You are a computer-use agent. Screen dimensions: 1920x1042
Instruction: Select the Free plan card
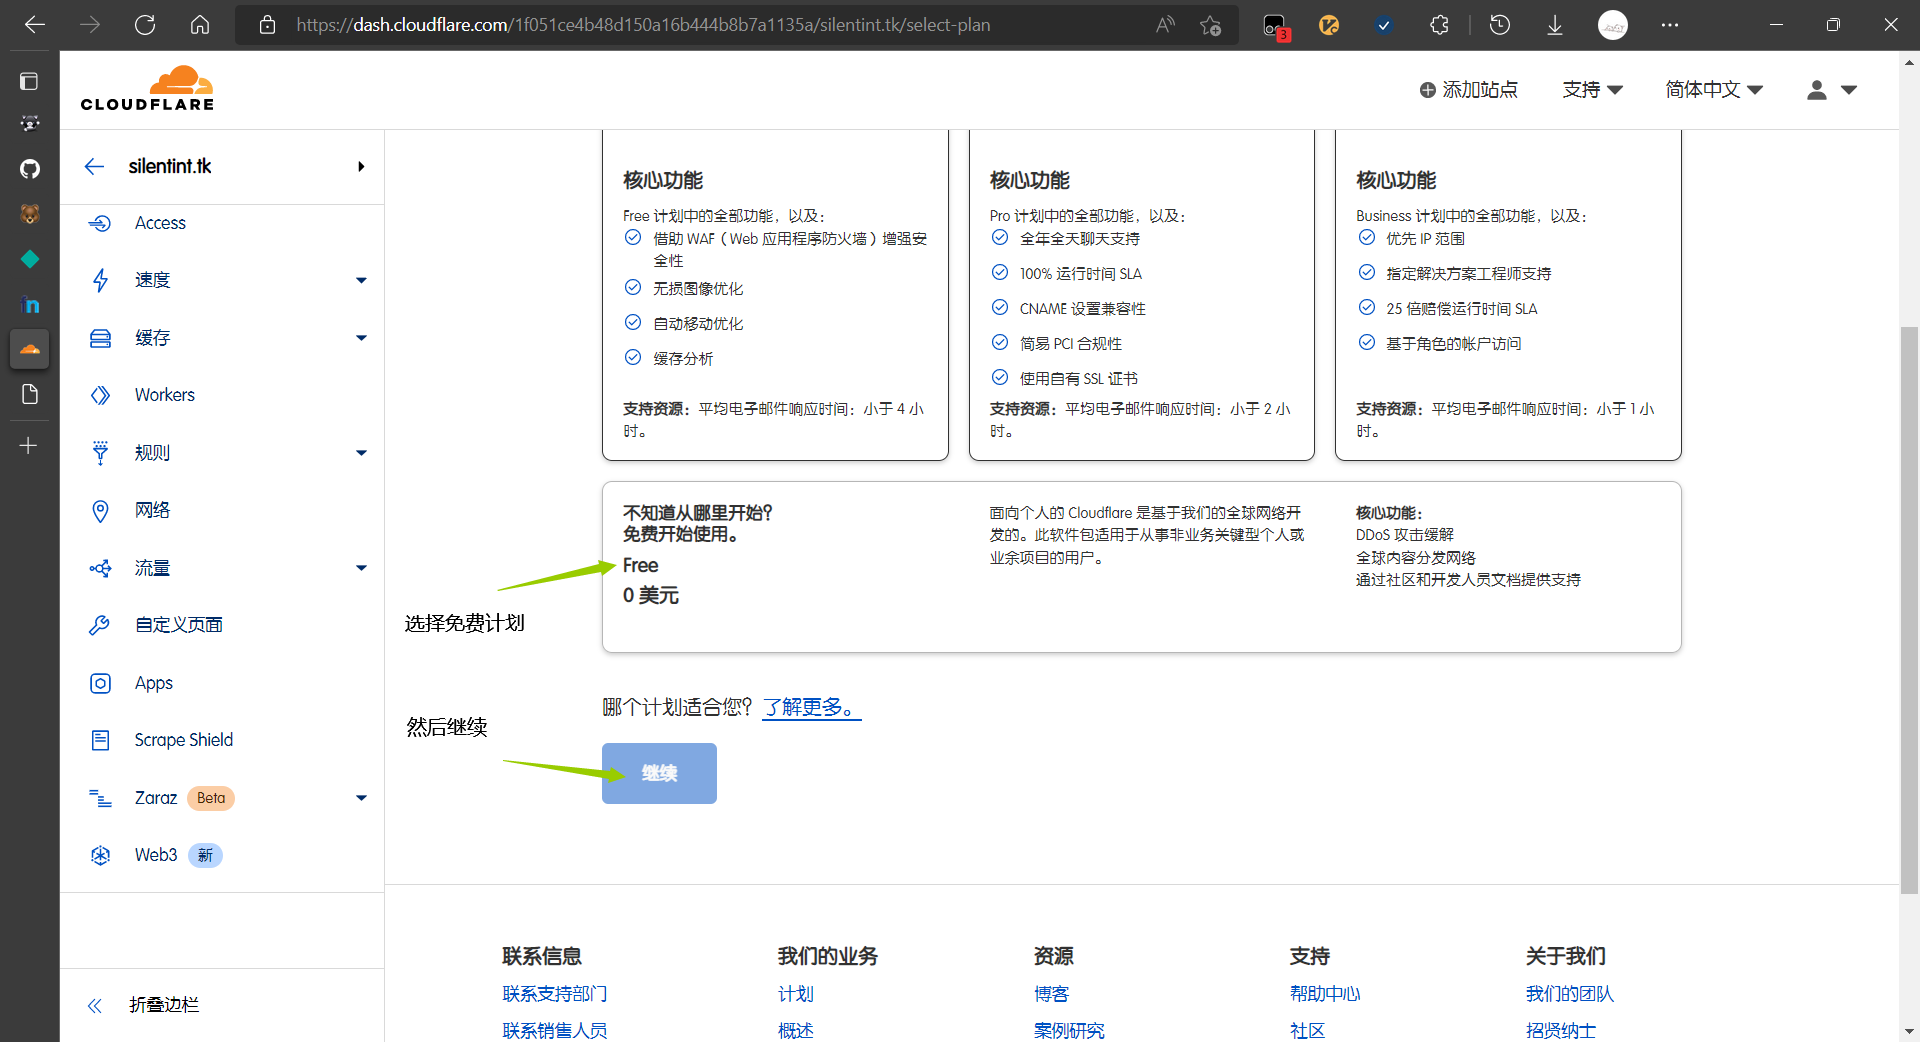(1141, 567)
